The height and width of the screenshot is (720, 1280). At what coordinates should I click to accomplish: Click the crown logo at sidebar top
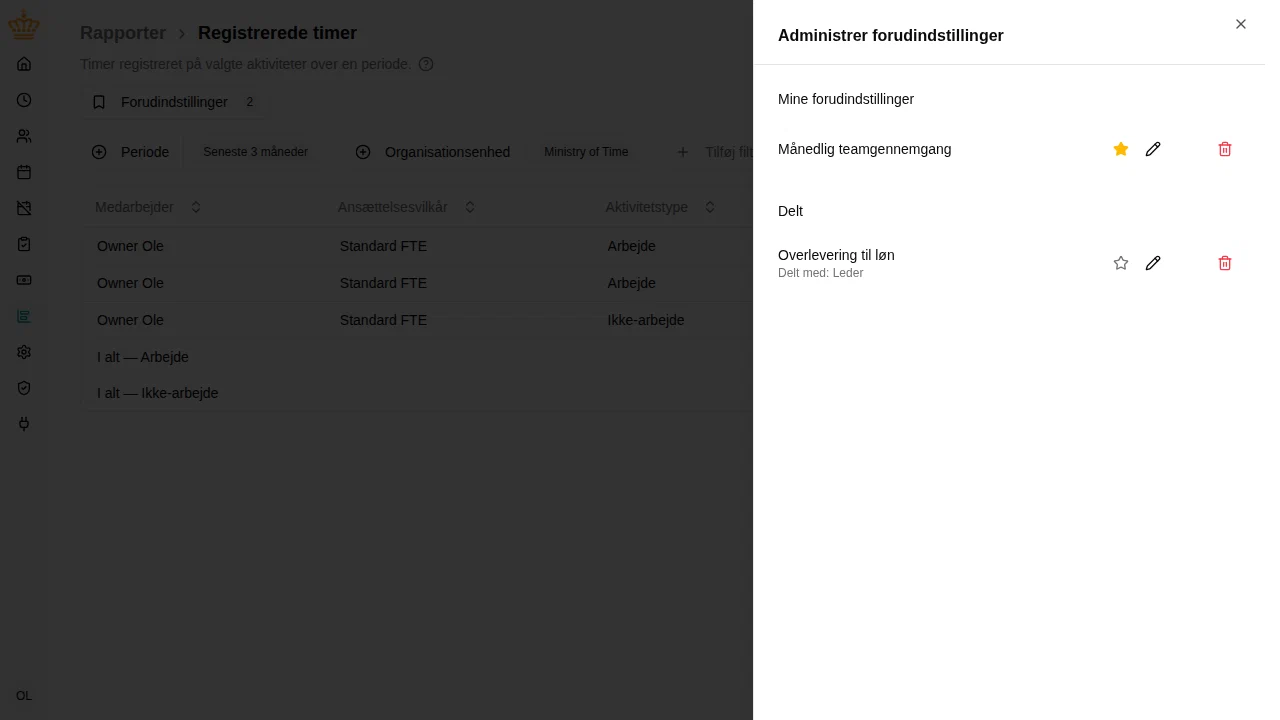[x=24, y=24]
